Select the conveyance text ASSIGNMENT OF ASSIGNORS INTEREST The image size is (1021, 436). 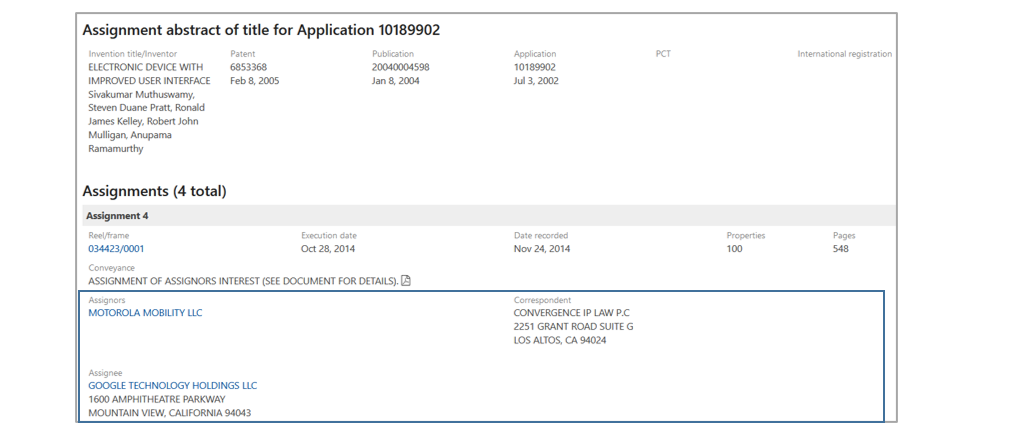coord(244,281)
